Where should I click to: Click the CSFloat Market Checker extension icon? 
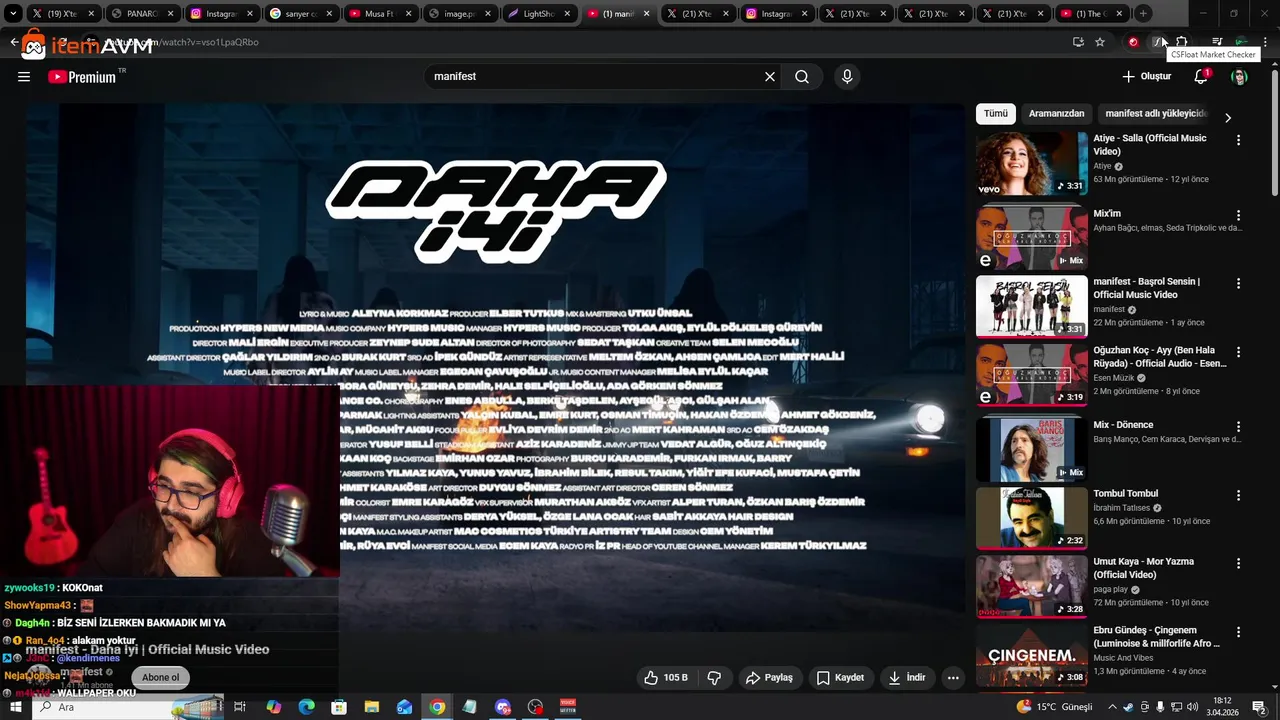click(1158, 42)
